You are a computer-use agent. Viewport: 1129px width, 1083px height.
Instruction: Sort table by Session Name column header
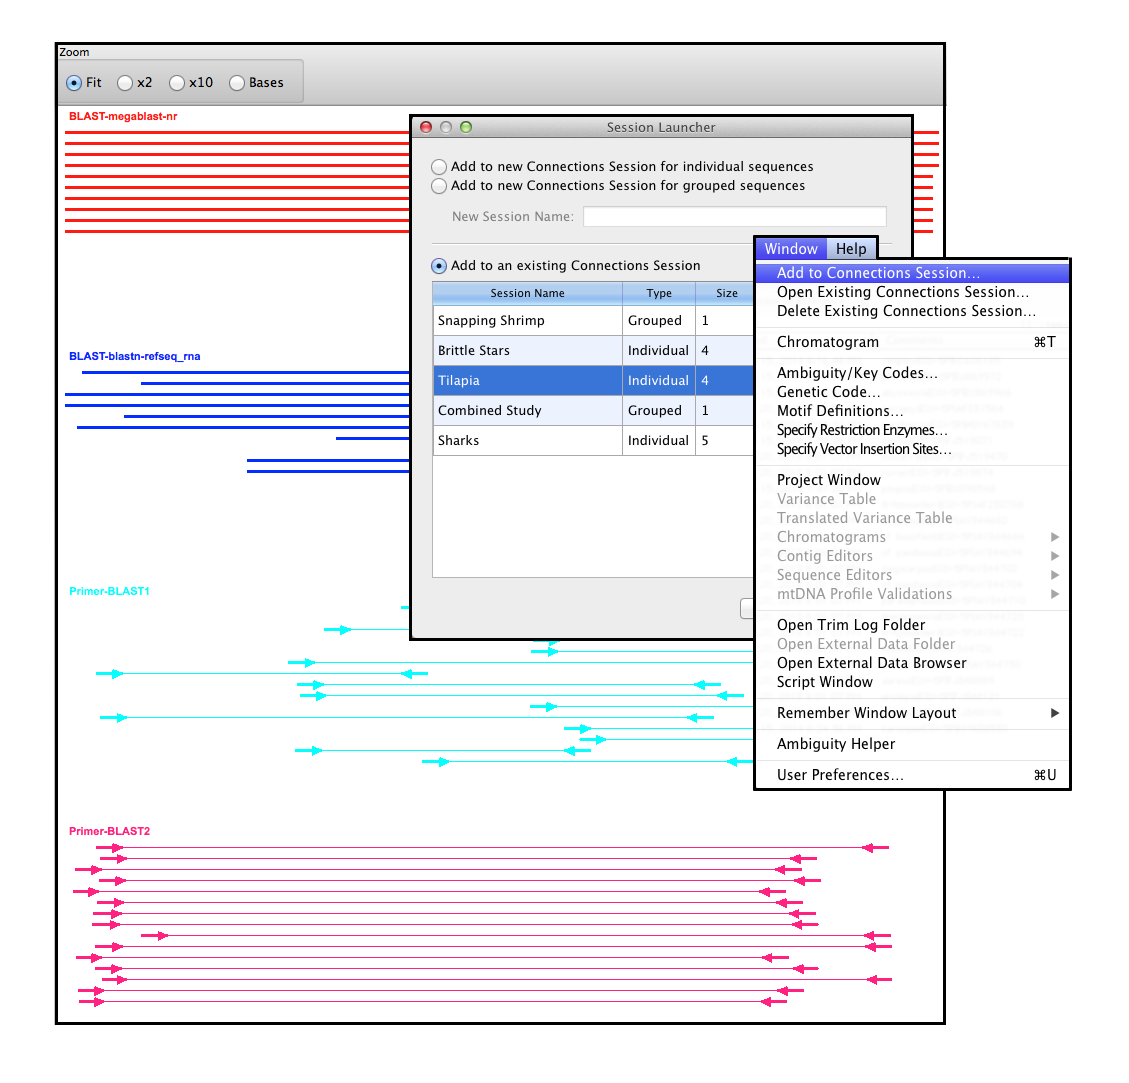pos(527,293)
